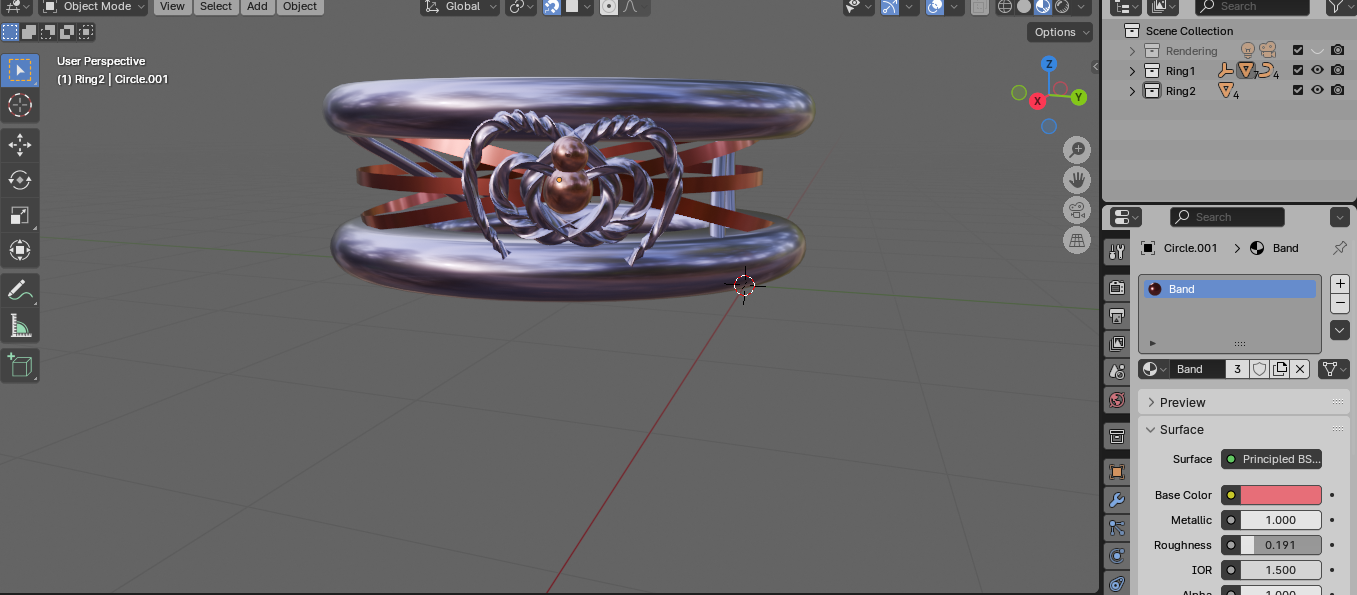Open the Output properties tab

1117,316
